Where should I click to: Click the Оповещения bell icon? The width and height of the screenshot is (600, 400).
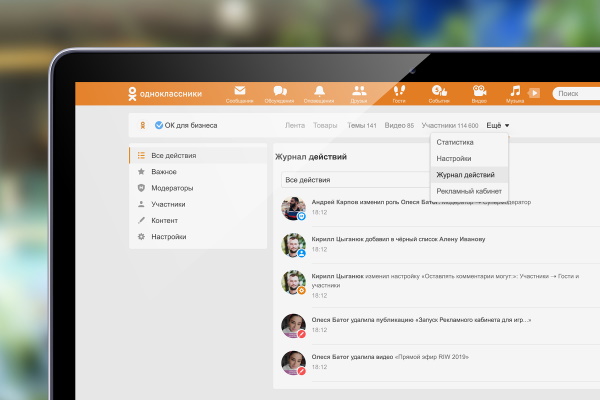coord(319,92)
